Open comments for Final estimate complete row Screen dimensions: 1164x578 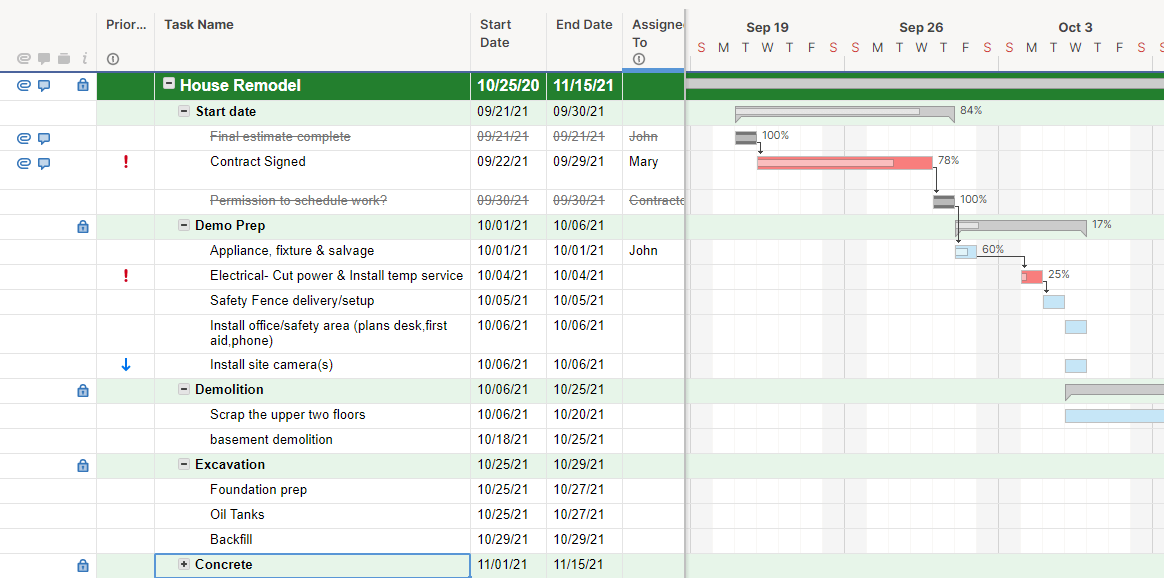coord(44,138)
